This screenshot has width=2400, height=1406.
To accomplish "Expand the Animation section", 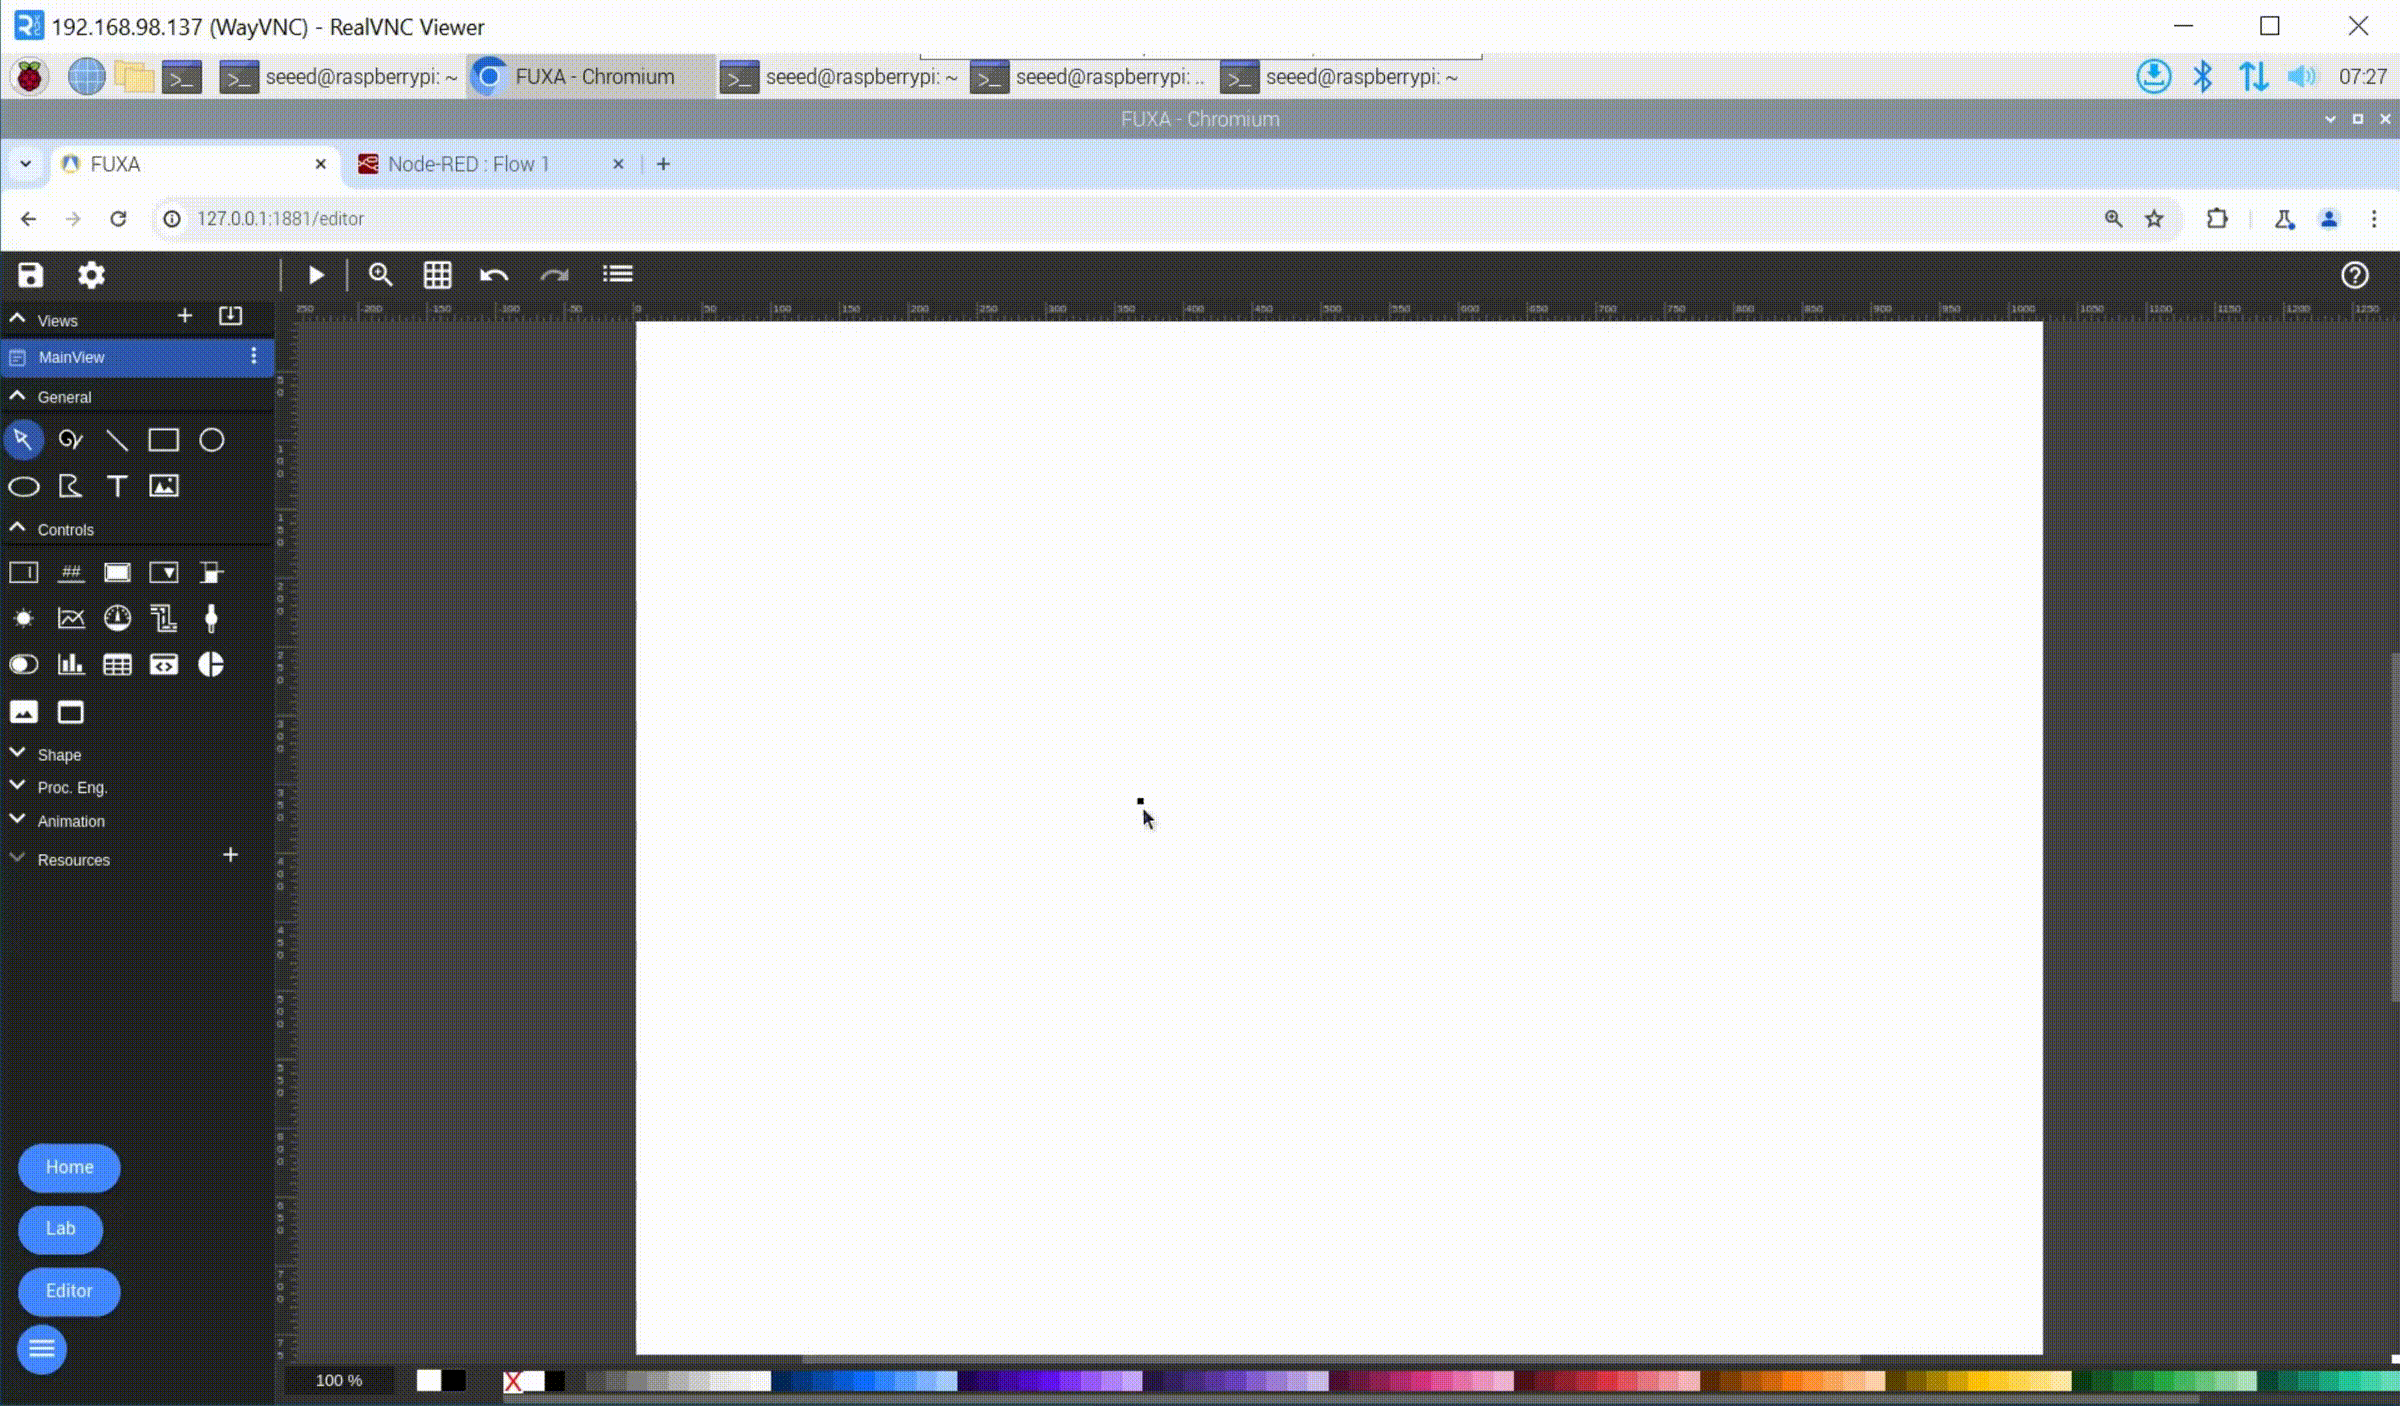I will pyautogui.click(x=70, y=821).
